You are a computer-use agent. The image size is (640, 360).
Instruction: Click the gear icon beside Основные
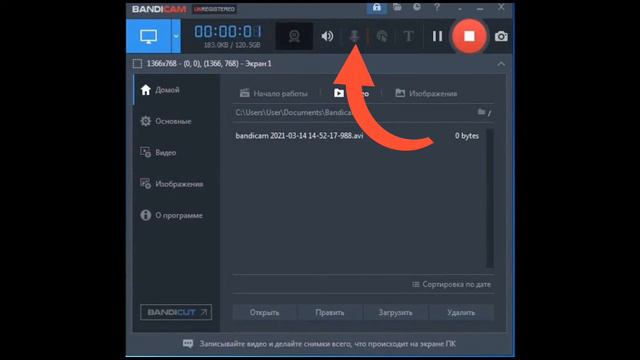click(146, 121)
